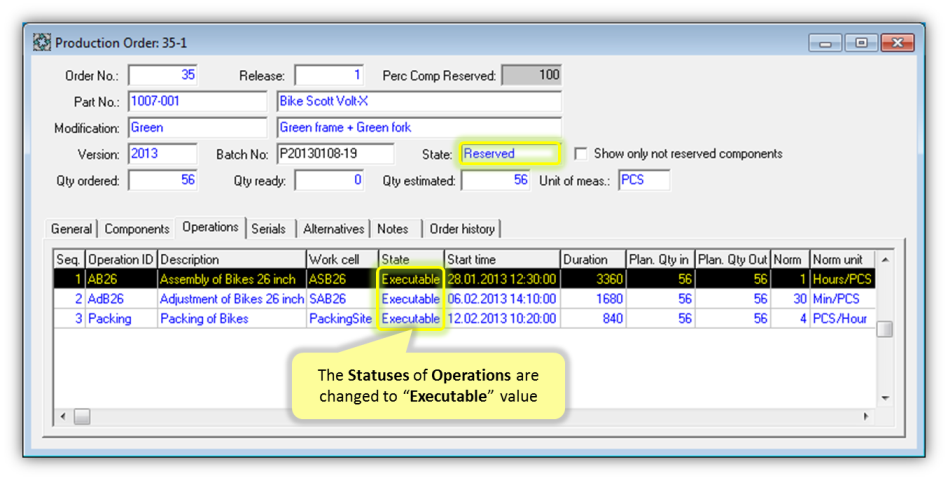Click the Work cell column header
The width and height of the screenshot is (948, 480).
pyautogui.click(x=340, y=260)
